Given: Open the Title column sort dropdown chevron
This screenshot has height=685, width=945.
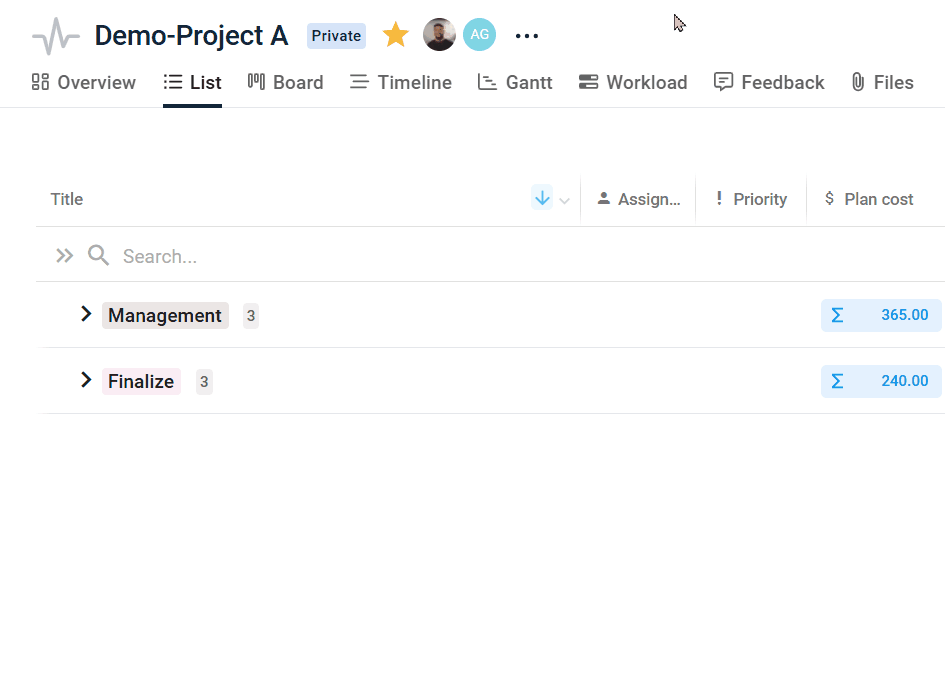Looking at the screenshot, I should tap(565, 200).
